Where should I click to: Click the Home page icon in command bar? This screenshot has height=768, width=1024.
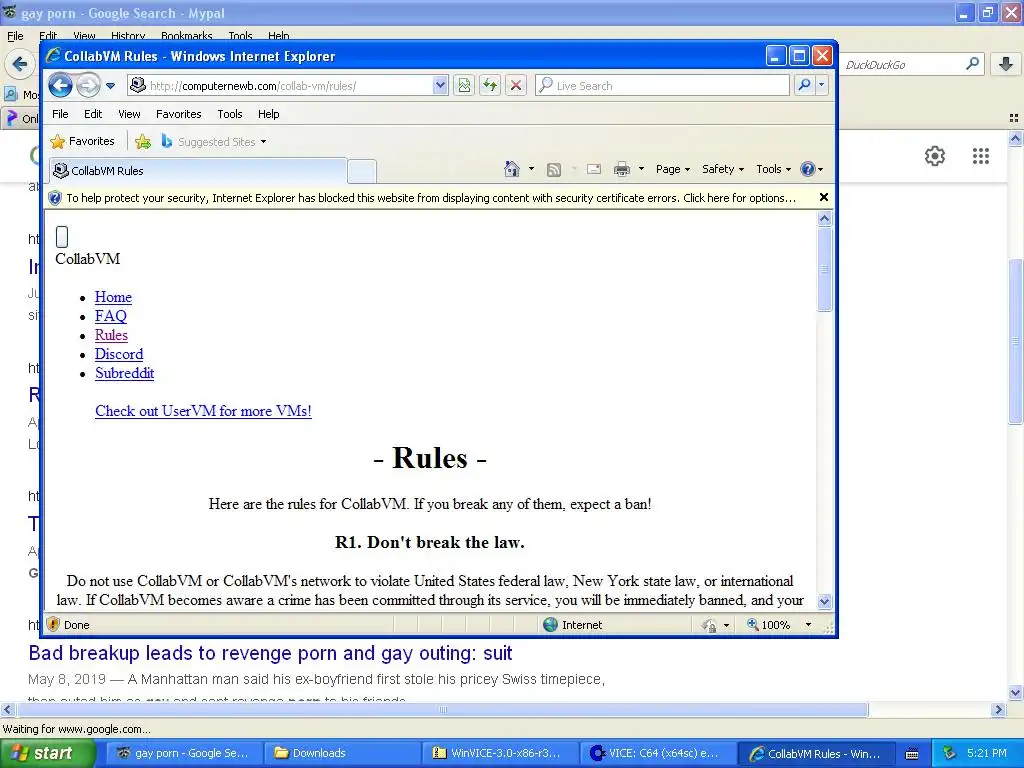[x=512, y=169]
